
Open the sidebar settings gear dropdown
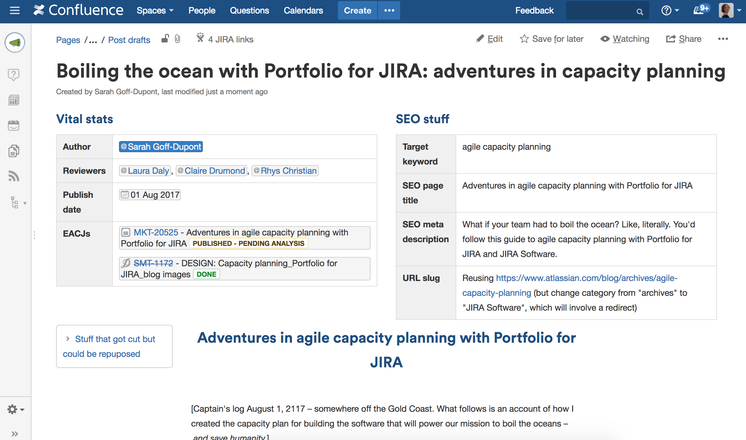pos(15,409)
